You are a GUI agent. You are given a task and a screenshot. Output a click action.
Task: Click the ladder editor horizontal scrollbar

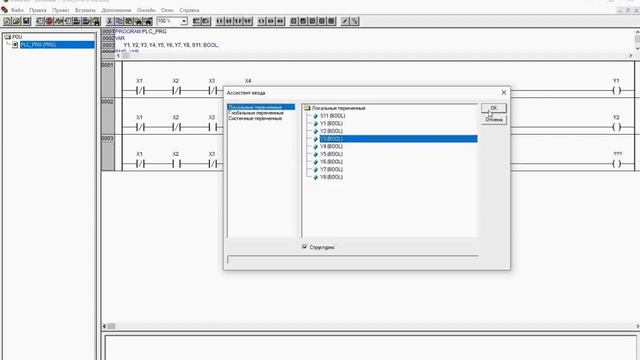tap(371, 326)
